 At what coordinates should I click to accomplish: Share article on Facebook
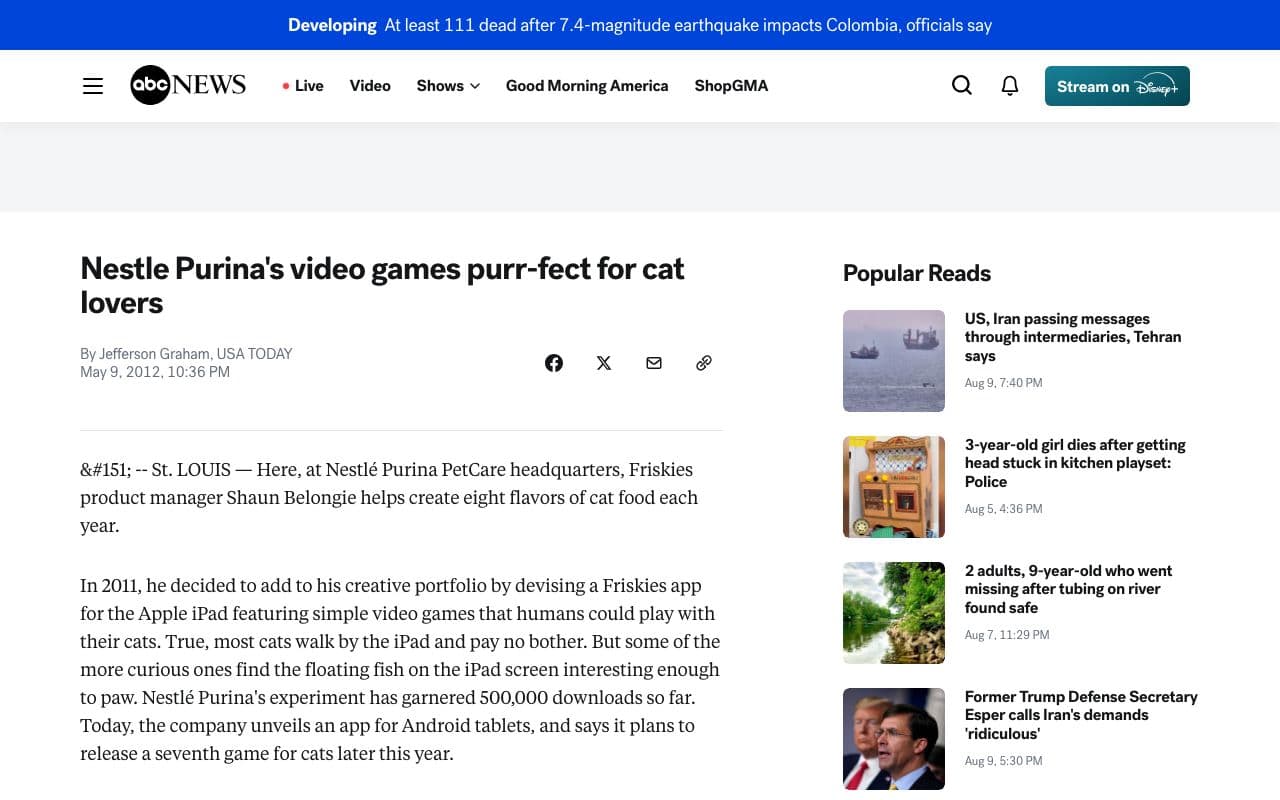click(x=554, y=363)
